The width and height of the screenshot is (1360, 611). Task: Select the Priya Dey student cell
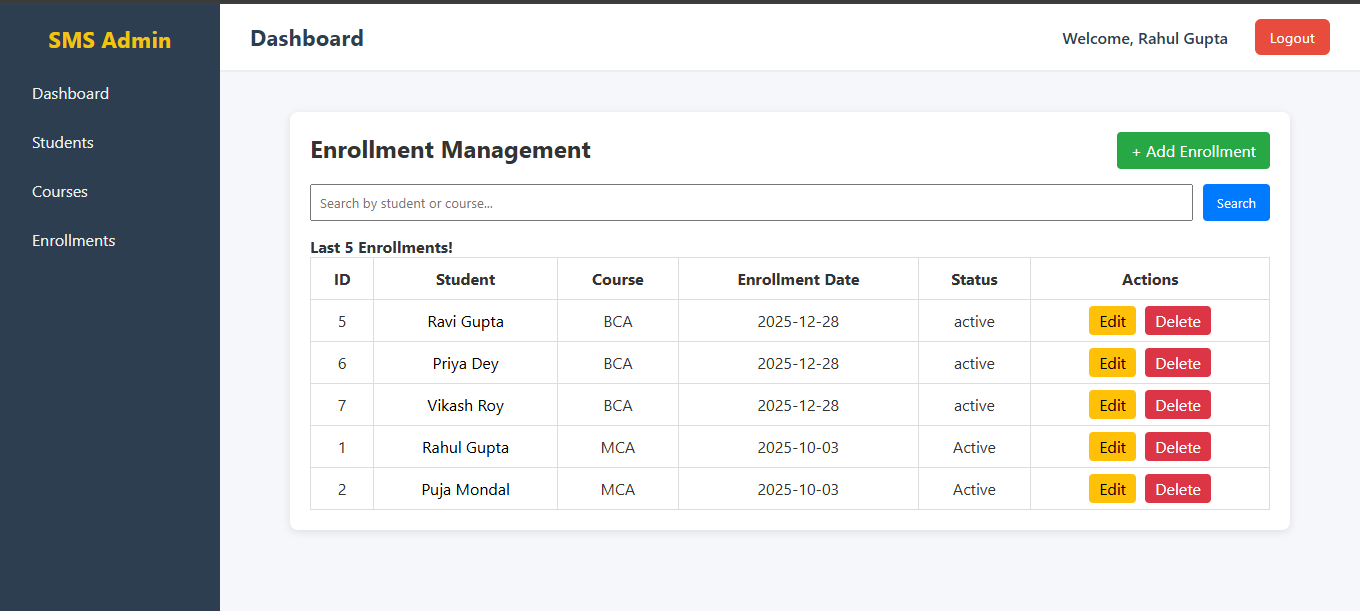pyautogui.click(x=465, y=363)
